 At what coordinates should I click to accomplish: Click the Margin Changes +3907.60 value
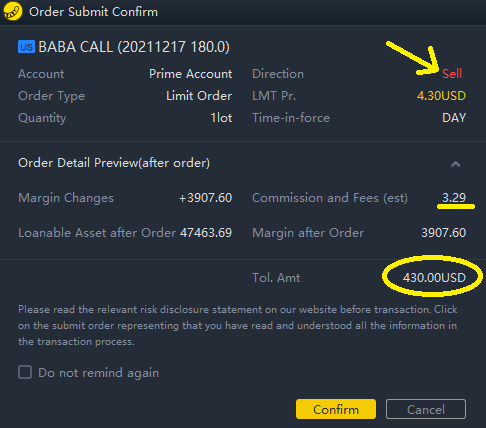pyautogui.click(x=206, y=198)
